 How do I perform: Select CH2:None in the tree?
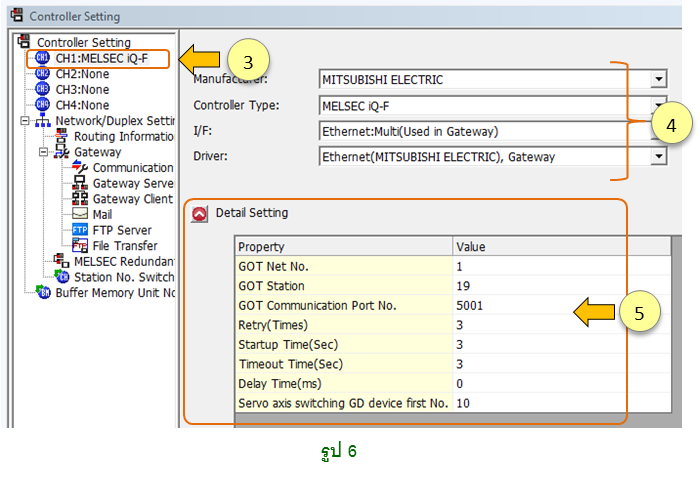82,74
